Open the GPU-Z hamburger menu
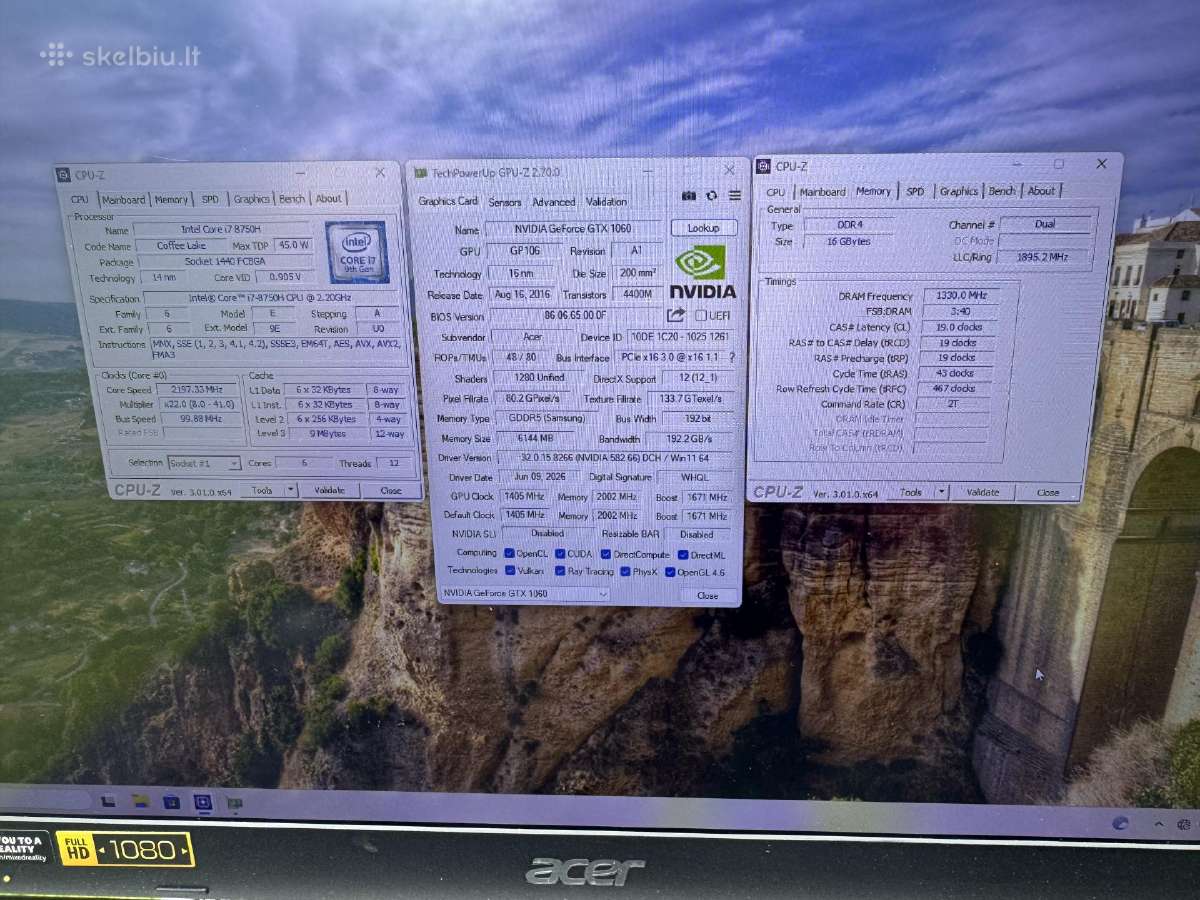Image resolution: width=1200 pixels, height=900 pixels. (735, 196)
